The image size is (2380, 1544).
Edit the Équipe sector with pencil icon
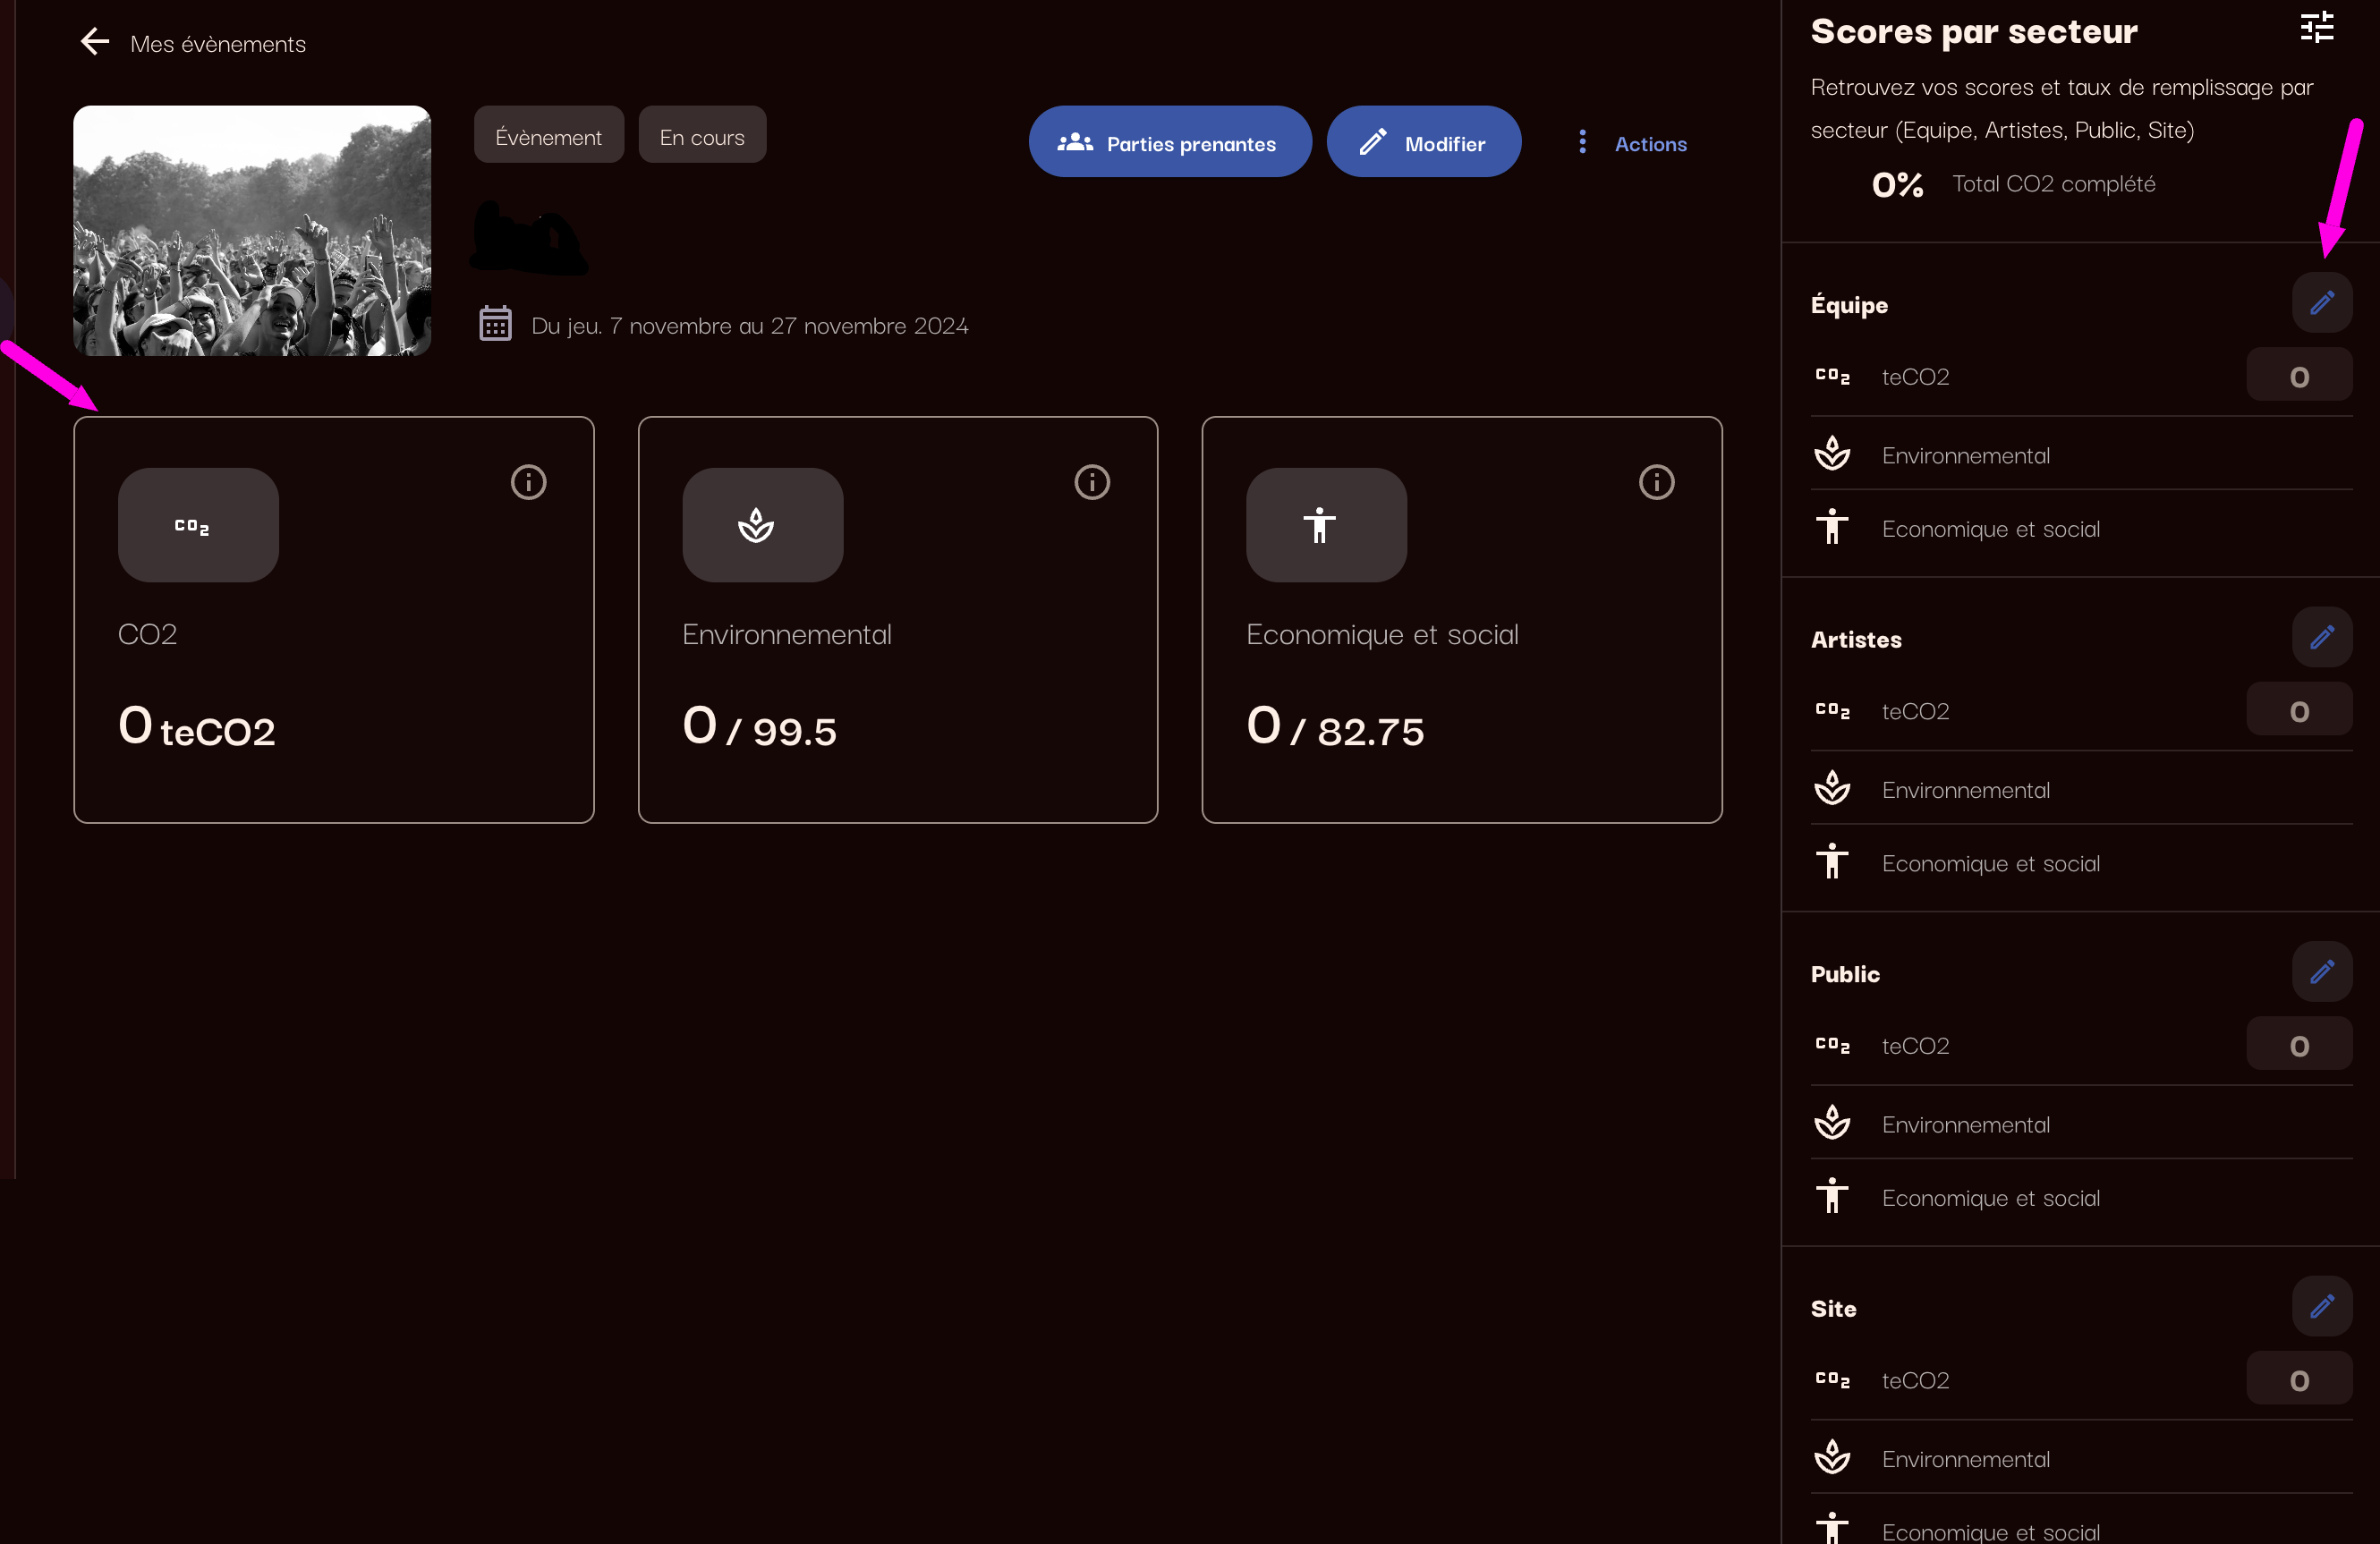click(x=2321, y=303)
